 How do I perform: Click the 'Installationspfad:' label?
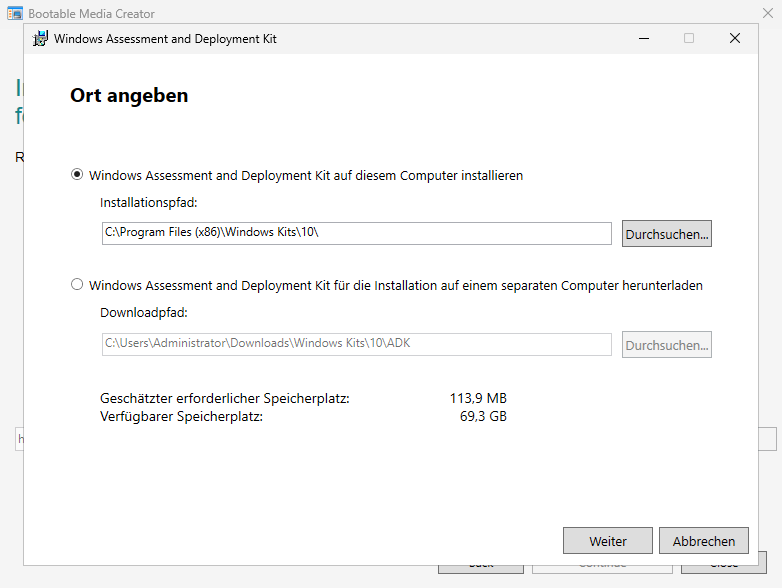coord(149,202)
